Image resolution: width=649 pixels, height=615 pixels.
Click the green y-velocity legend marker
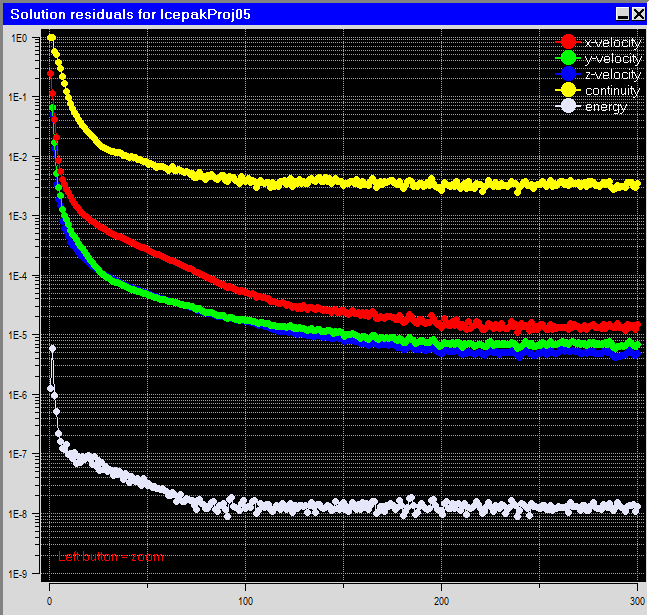click(568, 58)
